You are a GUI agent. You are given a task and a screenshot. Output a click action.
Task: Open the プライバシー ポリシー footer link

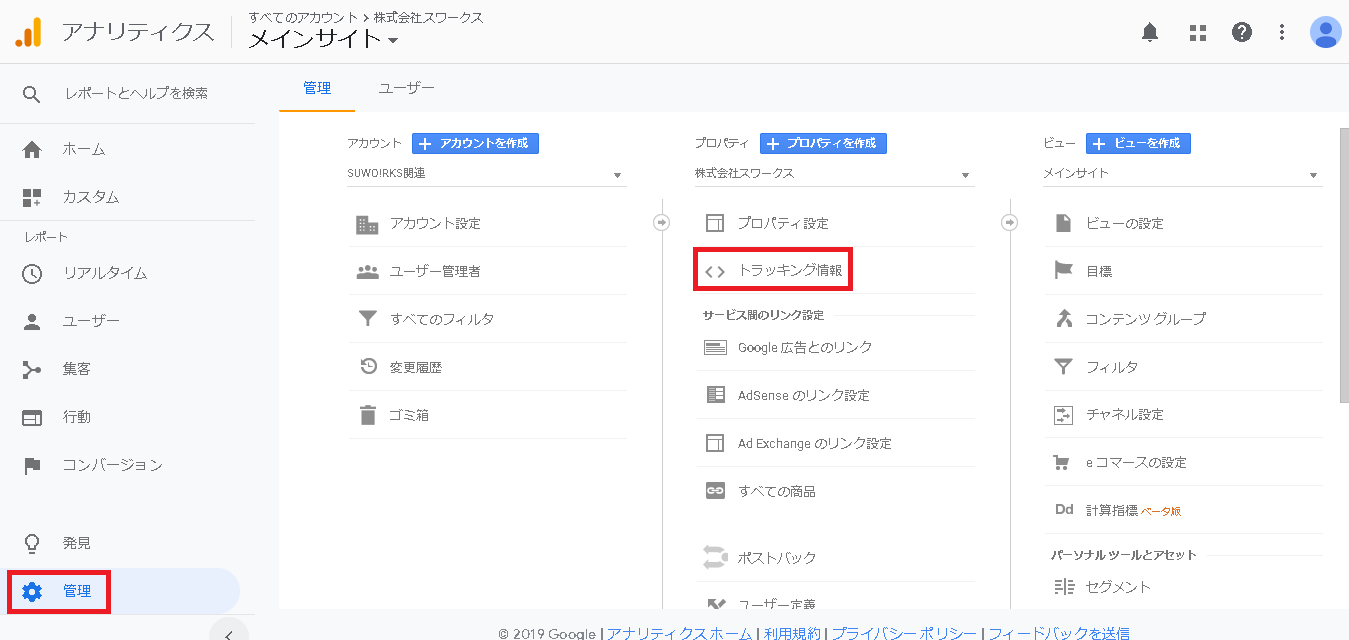tap(904, 633)
